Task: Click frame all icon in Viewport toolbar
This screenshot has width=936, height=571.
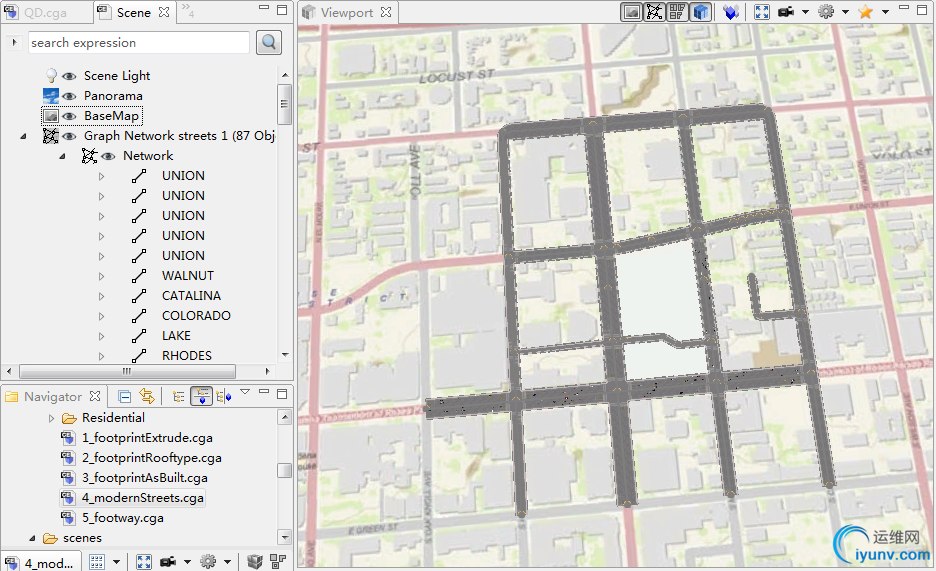Action: (762, 12)
